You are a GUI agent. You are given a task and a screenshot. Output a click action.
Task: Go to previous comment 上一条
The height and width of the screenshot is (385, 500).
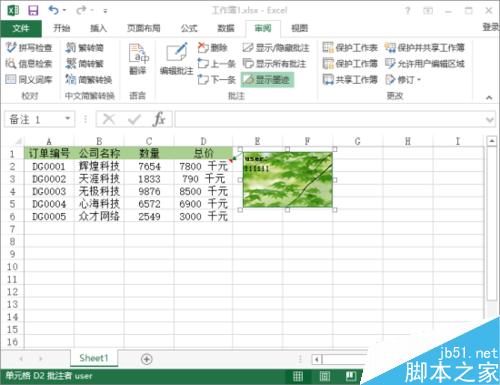pos(216,63)
